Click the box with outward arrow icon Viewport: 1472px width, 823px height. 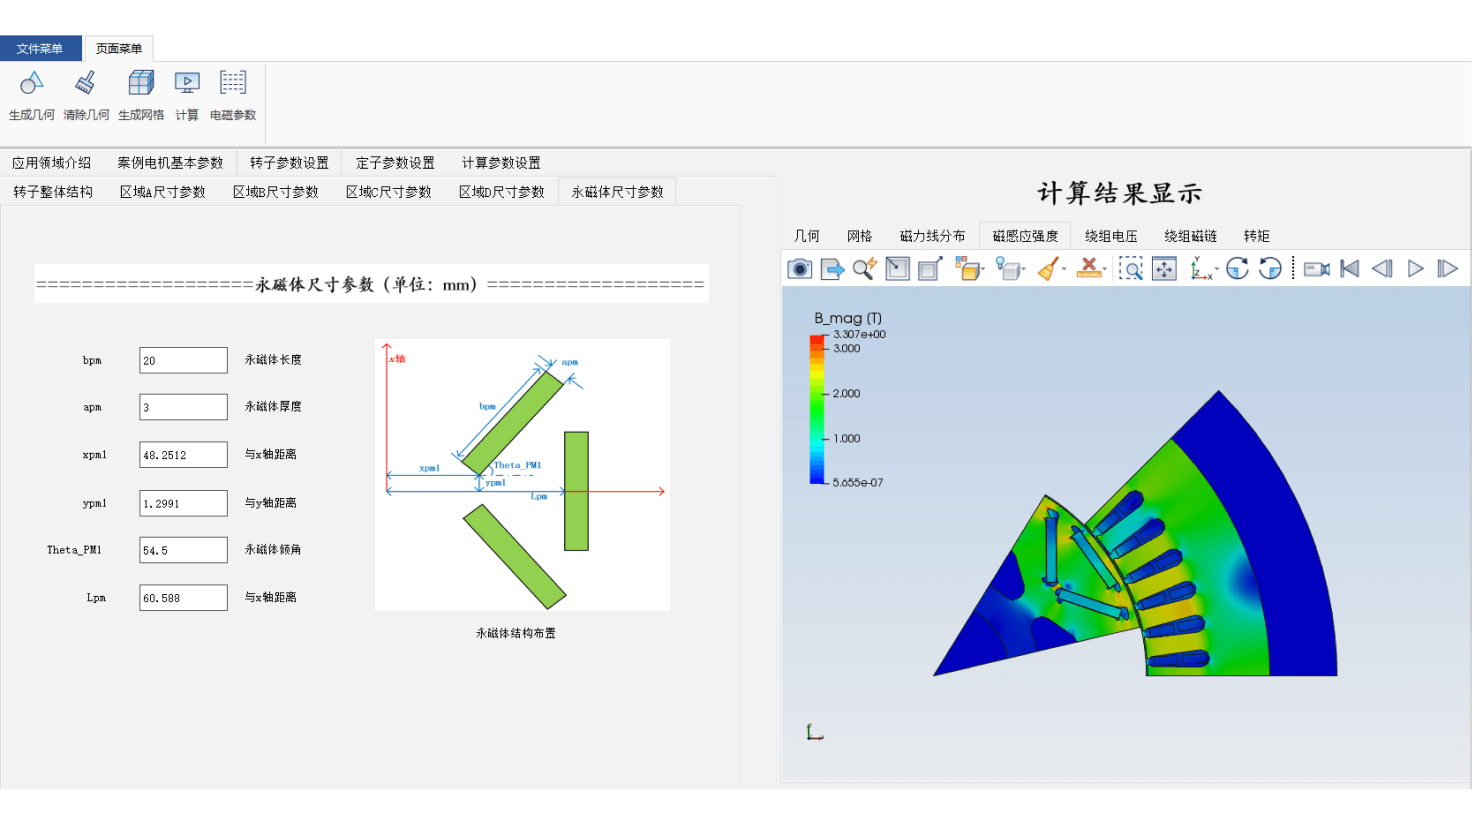pyautogui.click(x=930, y=269)
